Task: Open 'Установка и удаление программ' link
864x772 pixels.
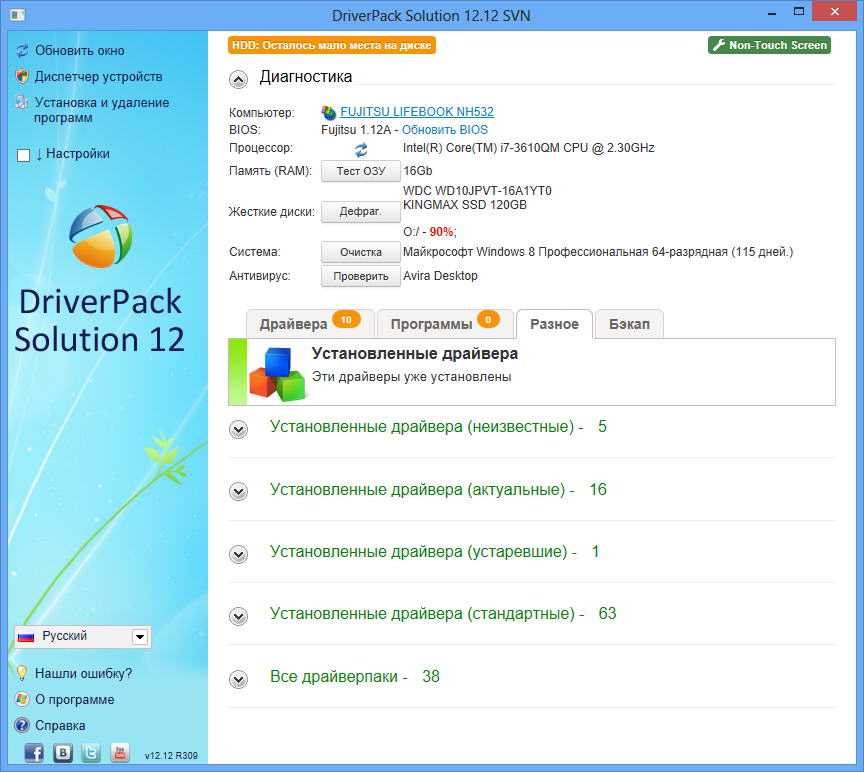Action: 102,110
